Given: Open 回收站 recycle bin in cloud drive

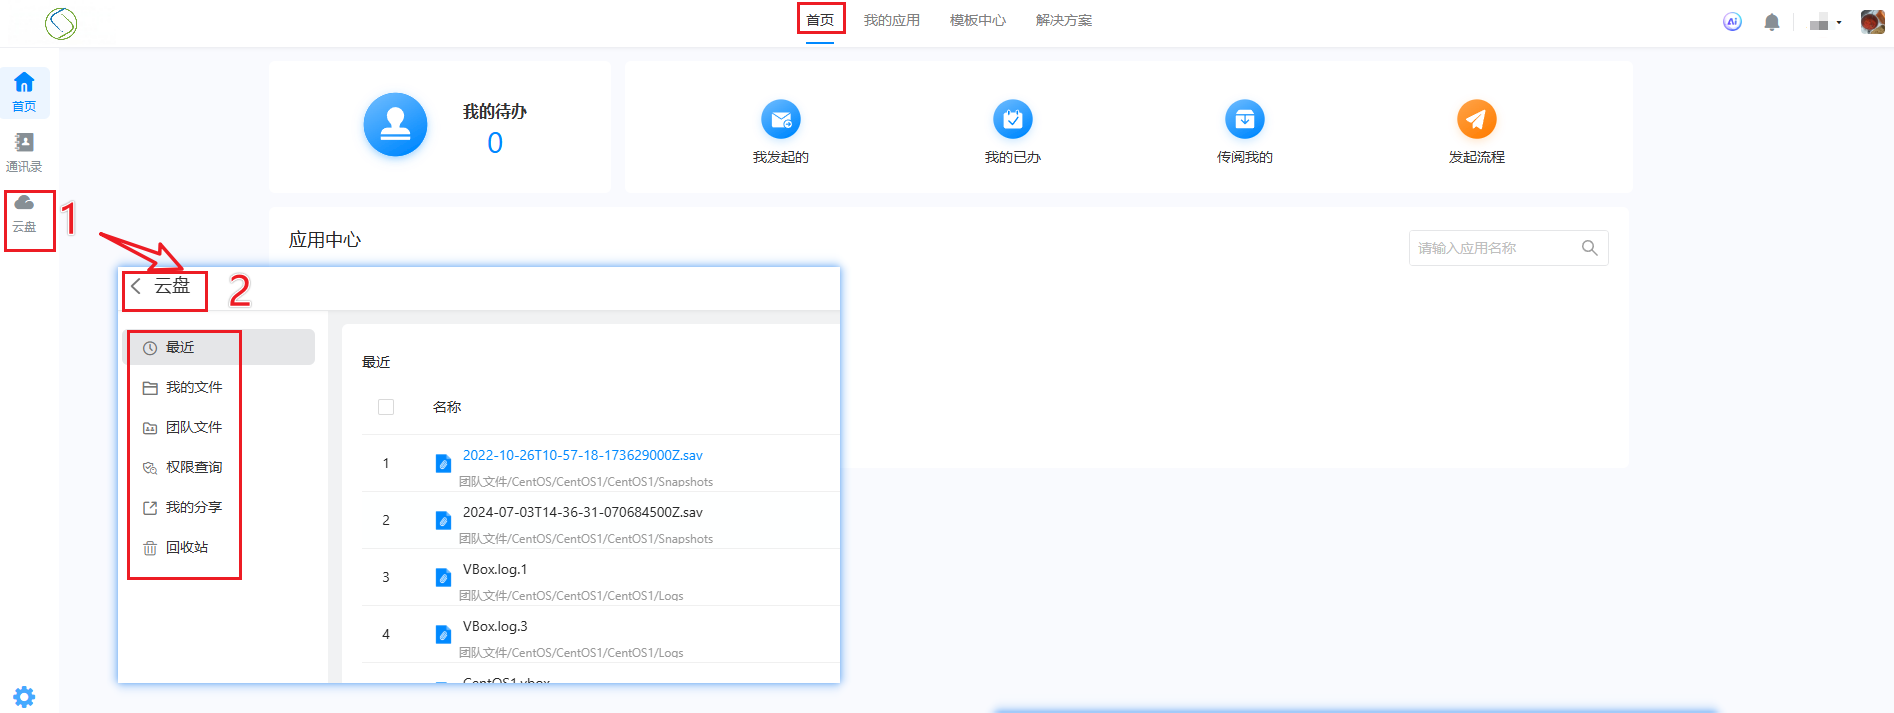Looking at the screenshot, I should tap(187, 547).
